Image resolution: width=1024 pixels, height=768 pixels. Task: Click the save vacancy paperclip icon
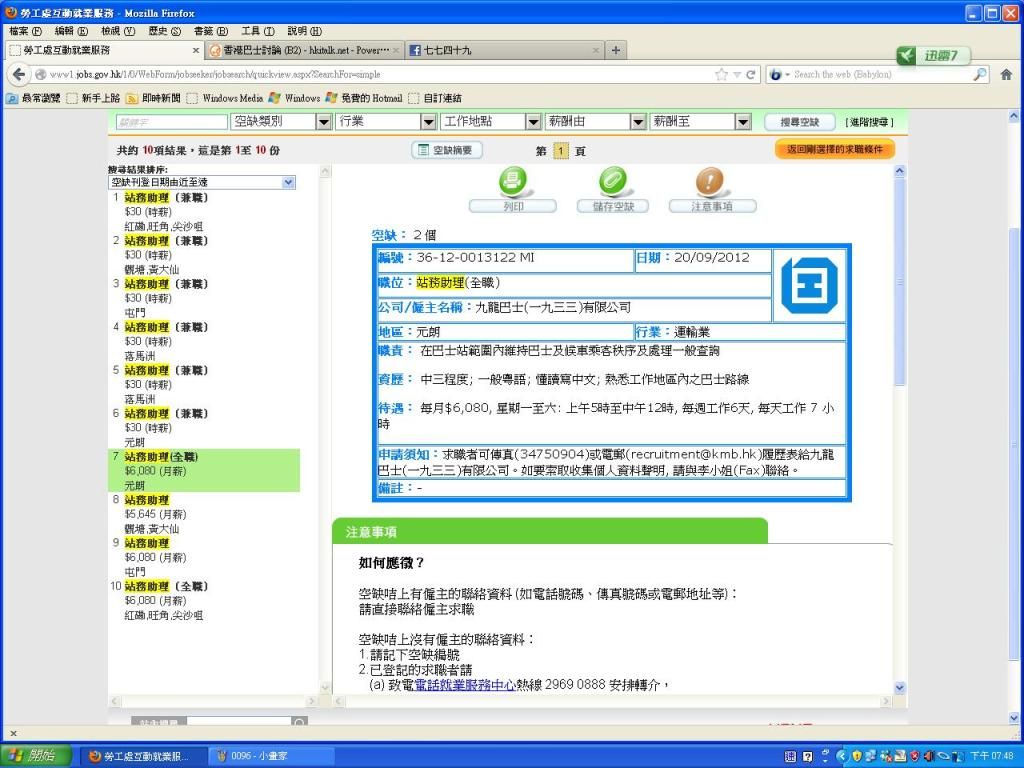[x=613, y=181]
